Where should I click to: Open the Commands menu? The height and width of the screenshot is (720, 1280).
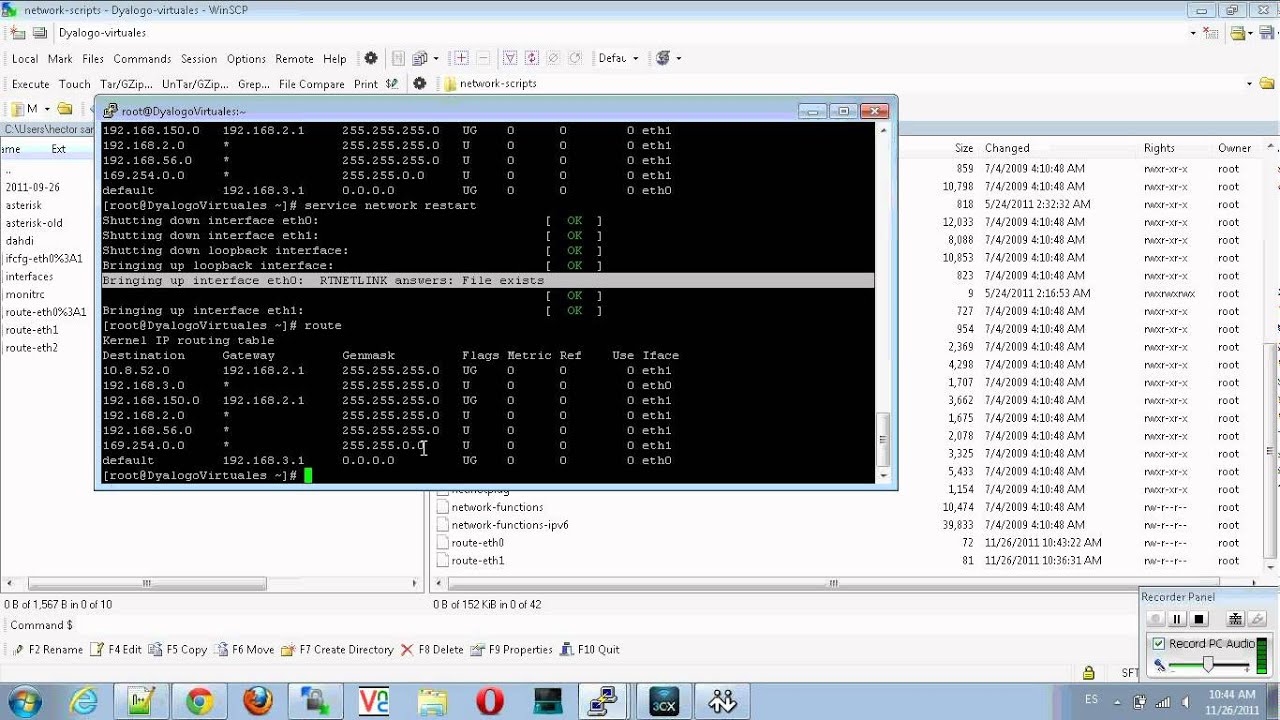[x=142, y=59]
